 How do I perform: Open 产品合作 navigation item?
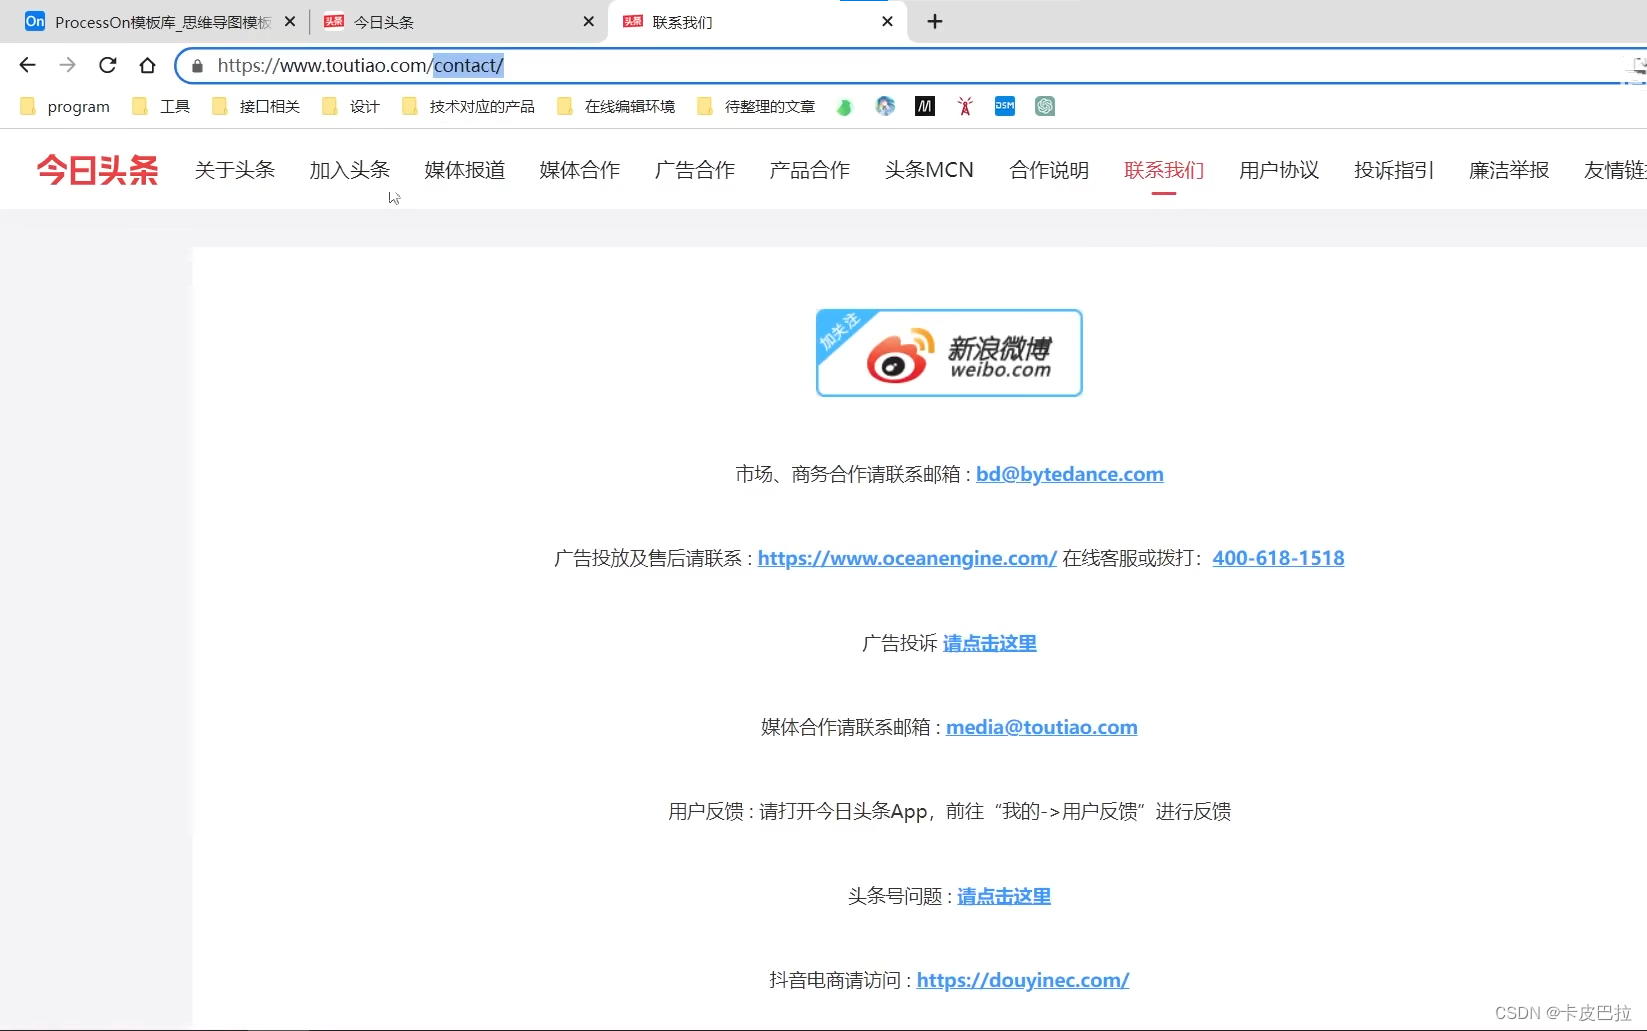(810, 170)
